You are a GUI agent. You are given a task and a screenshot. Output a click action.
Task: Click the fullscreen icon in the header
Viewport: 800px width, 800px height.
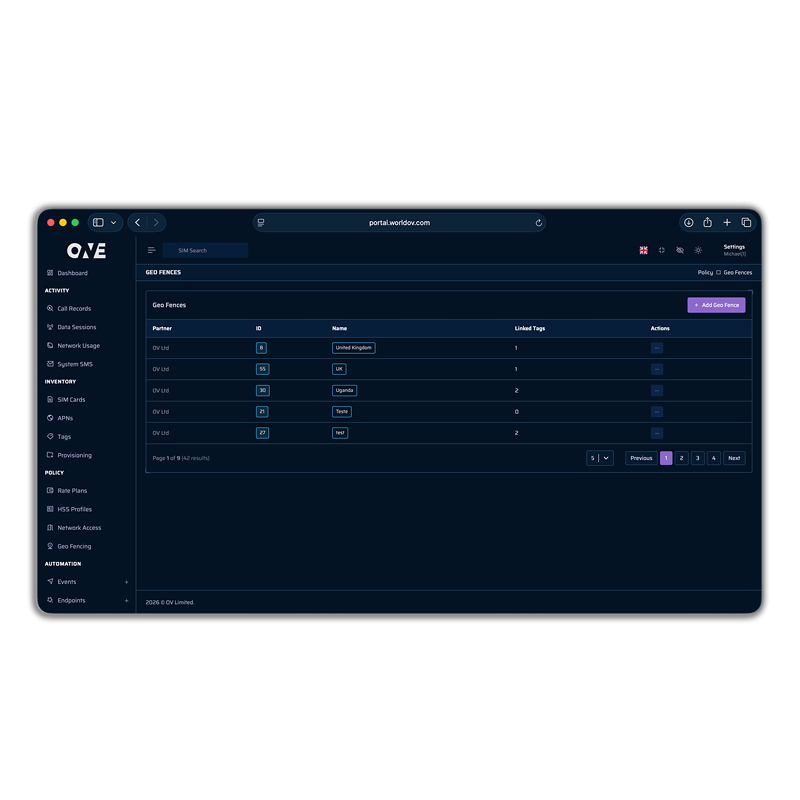pos(661,250)
